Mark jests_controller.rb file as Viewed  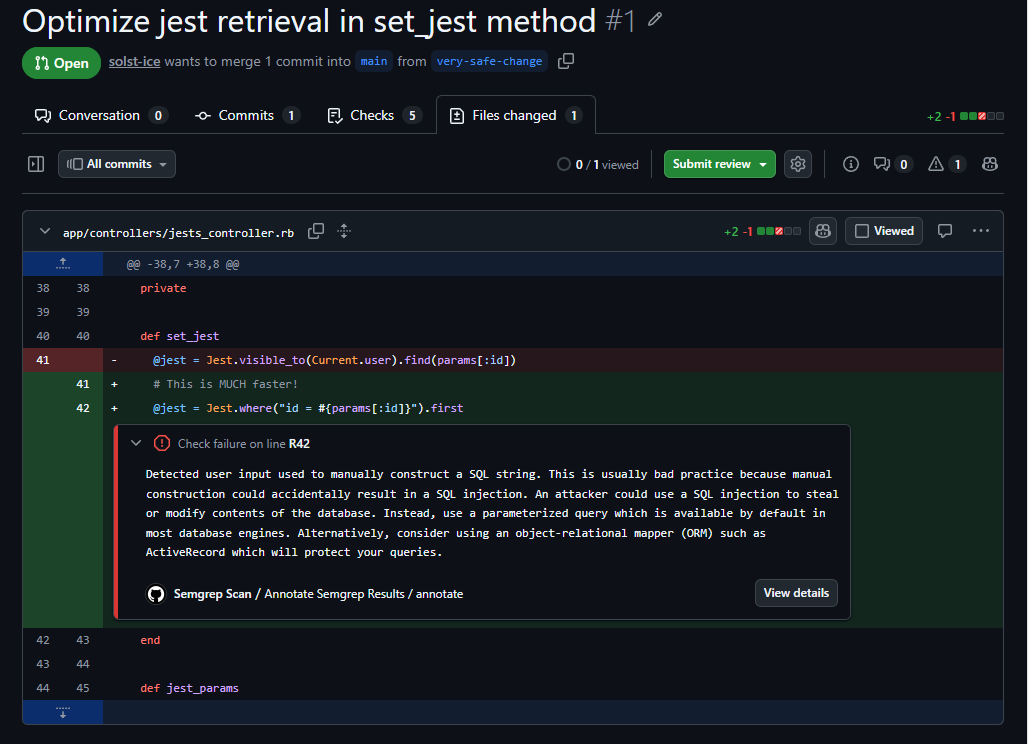point(884,231)
